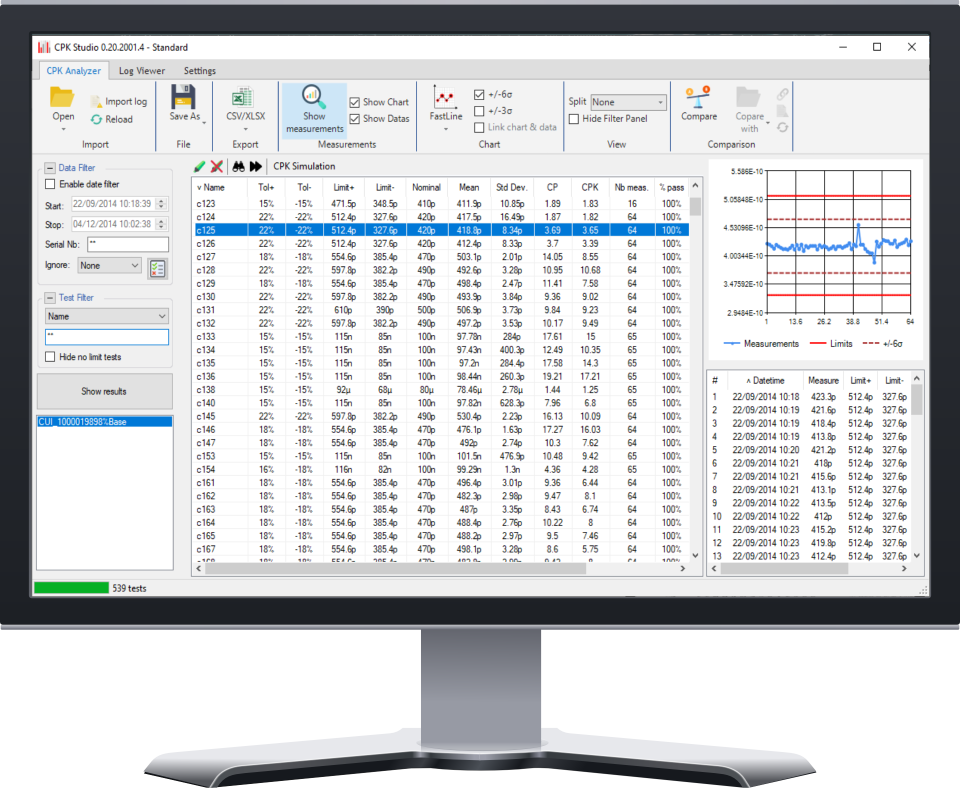The image size is (960, 789).
Task: Select the c154 test row
Action: coord(441,469)
